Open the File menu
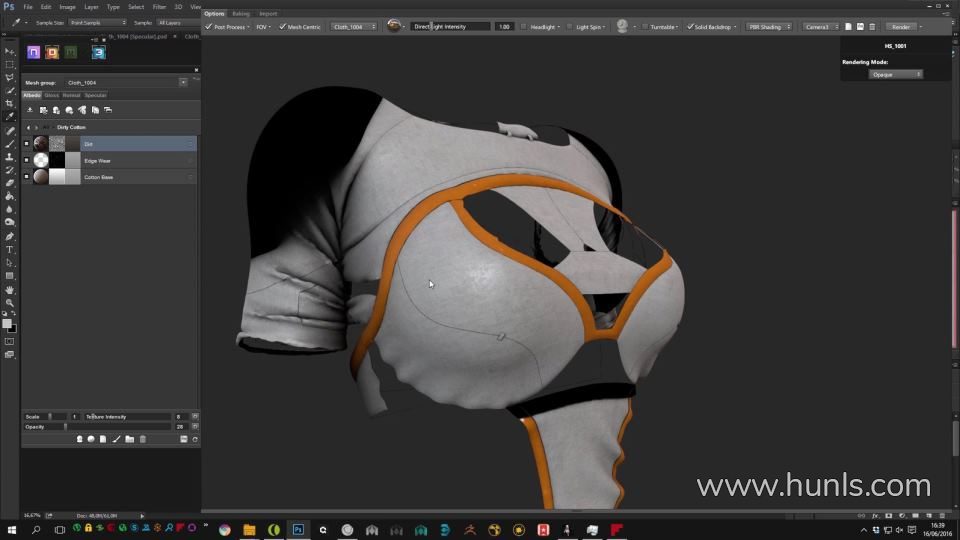This screenshot has width=960, height=540. click(x=28, y=7)
